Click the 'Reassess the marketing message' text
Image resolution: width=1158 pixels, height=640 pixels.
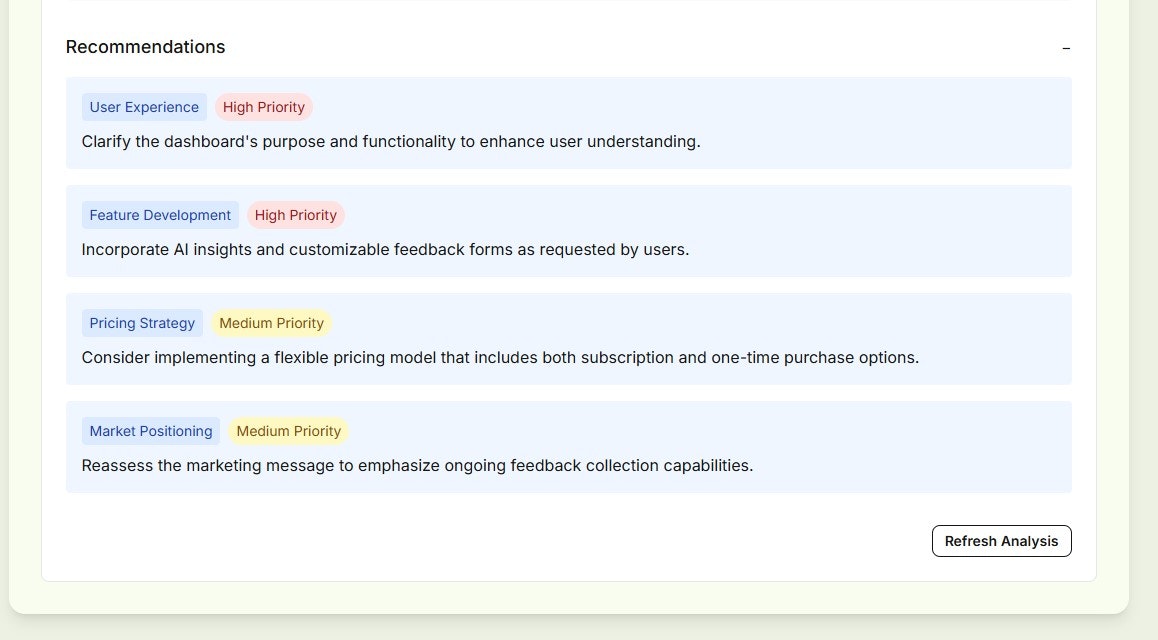417,466
